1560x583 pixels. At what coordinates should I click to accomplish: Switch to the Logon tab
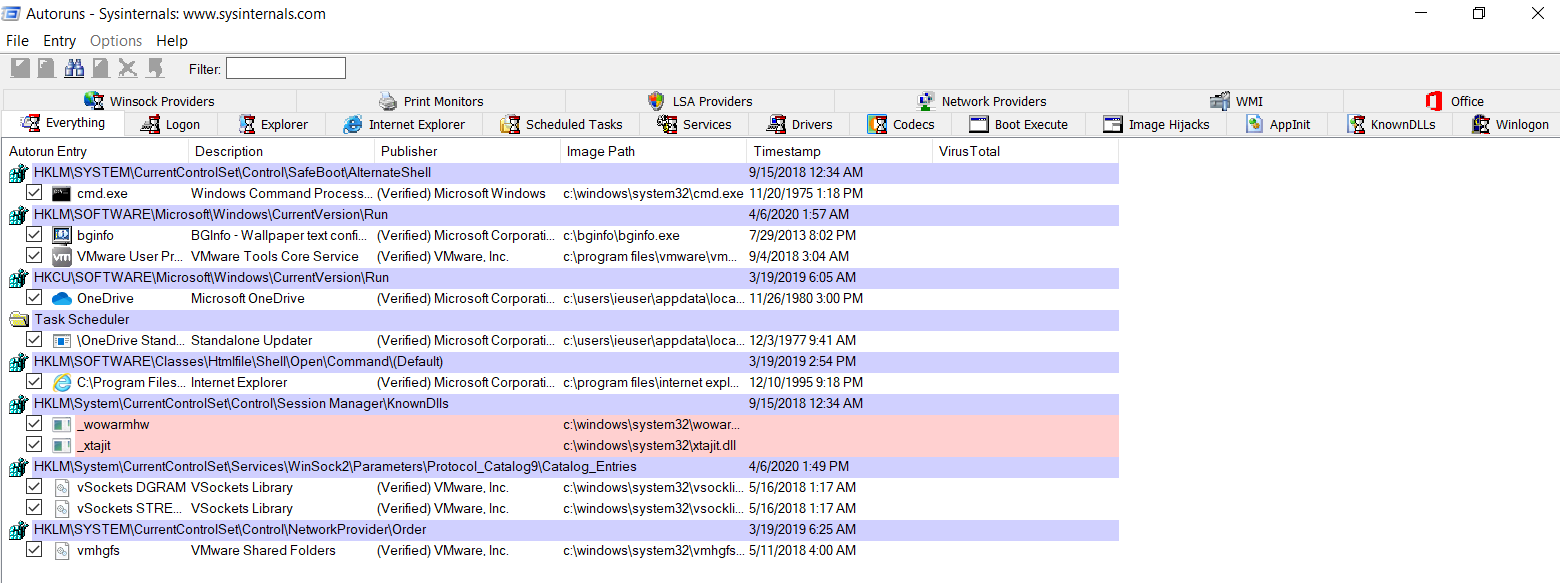[x=170, y=125]
